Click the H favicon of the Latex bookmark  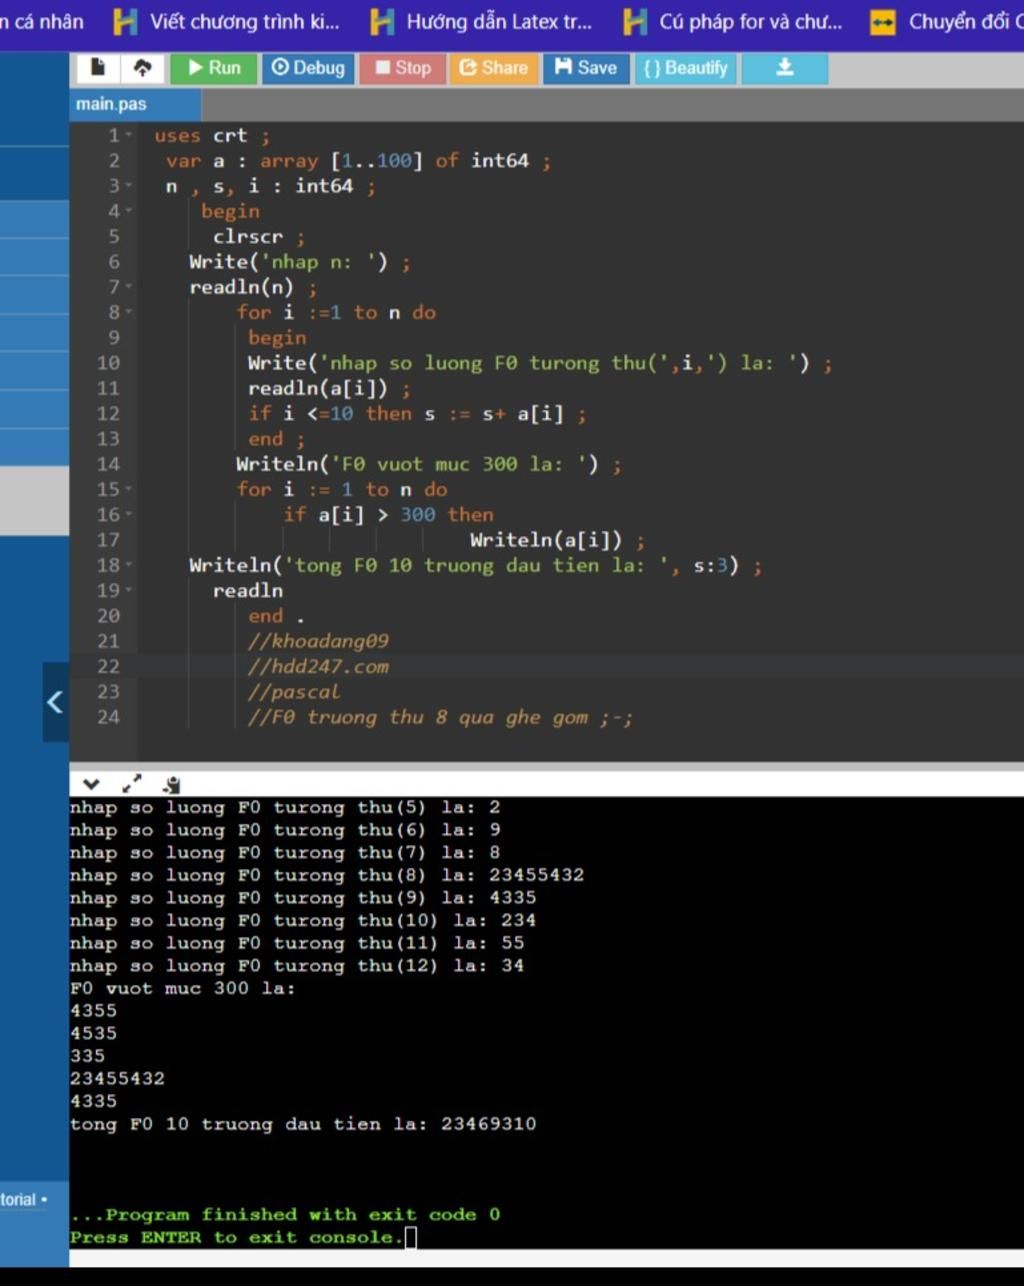(x=382, y=21)
